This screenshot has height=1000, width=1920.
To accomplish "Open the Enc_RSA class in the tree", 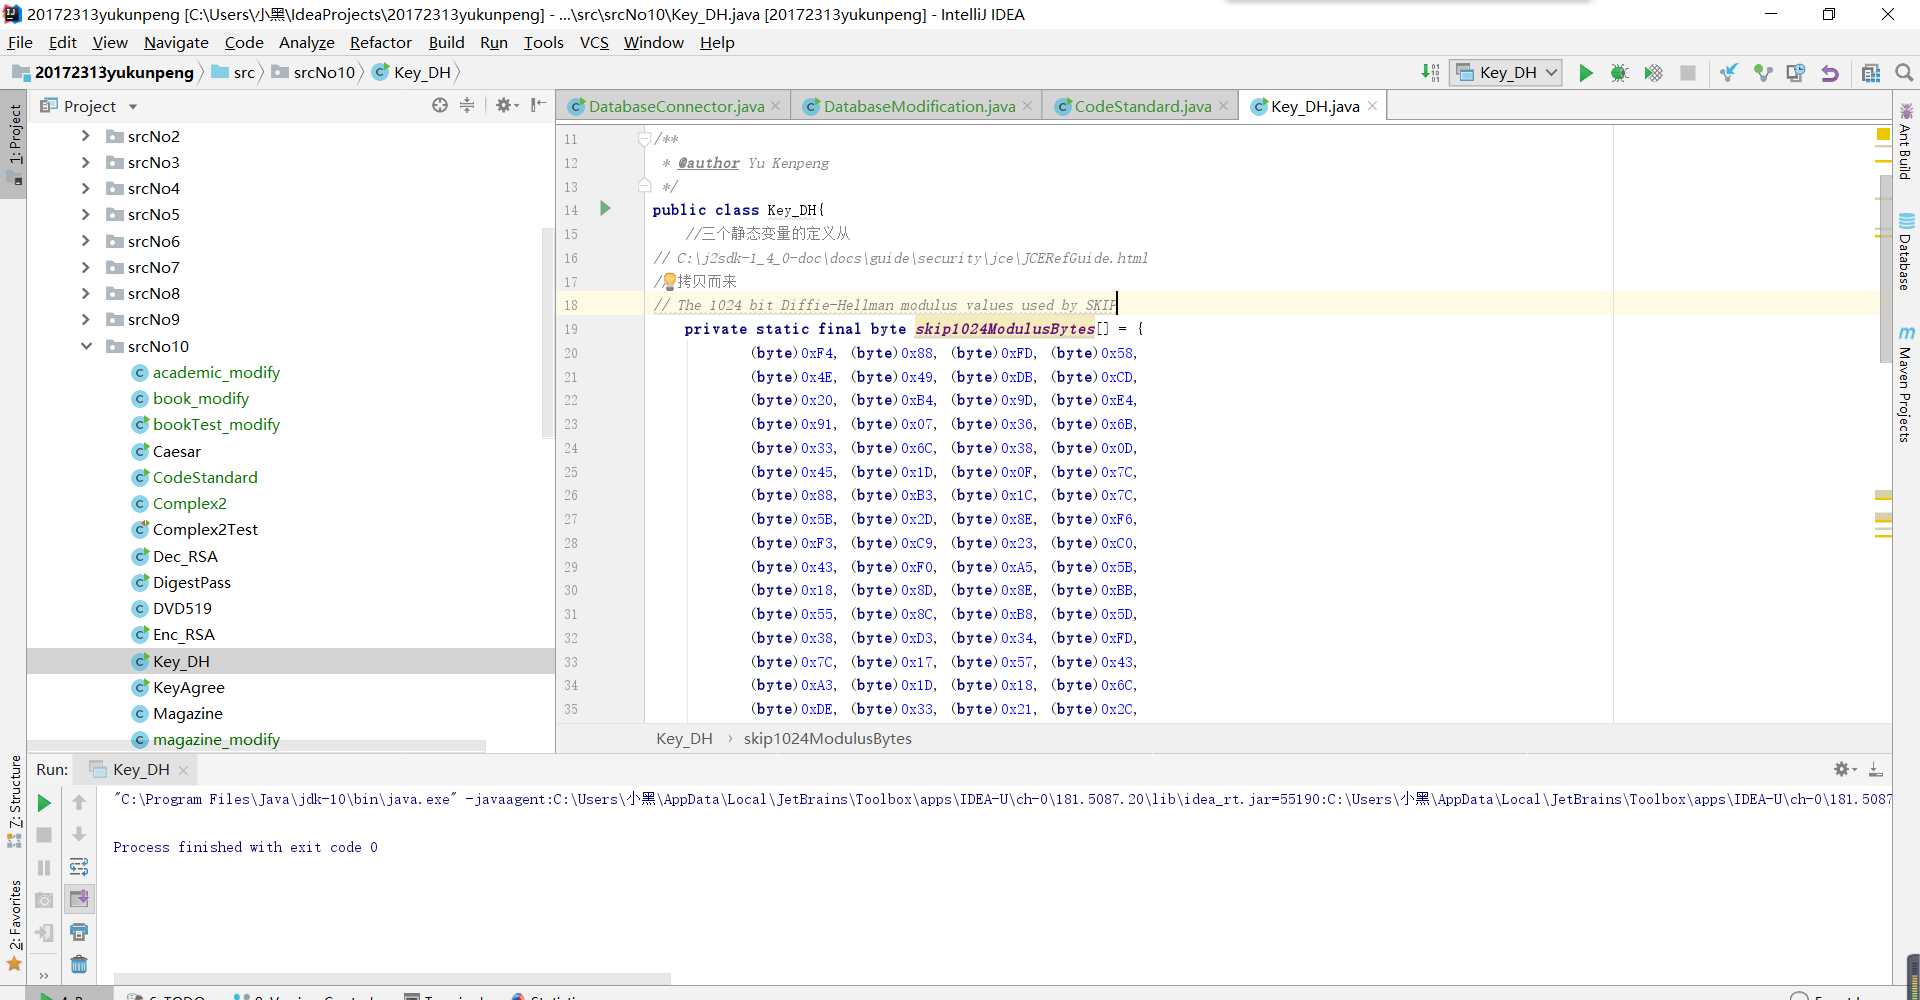I will point(183,634).
